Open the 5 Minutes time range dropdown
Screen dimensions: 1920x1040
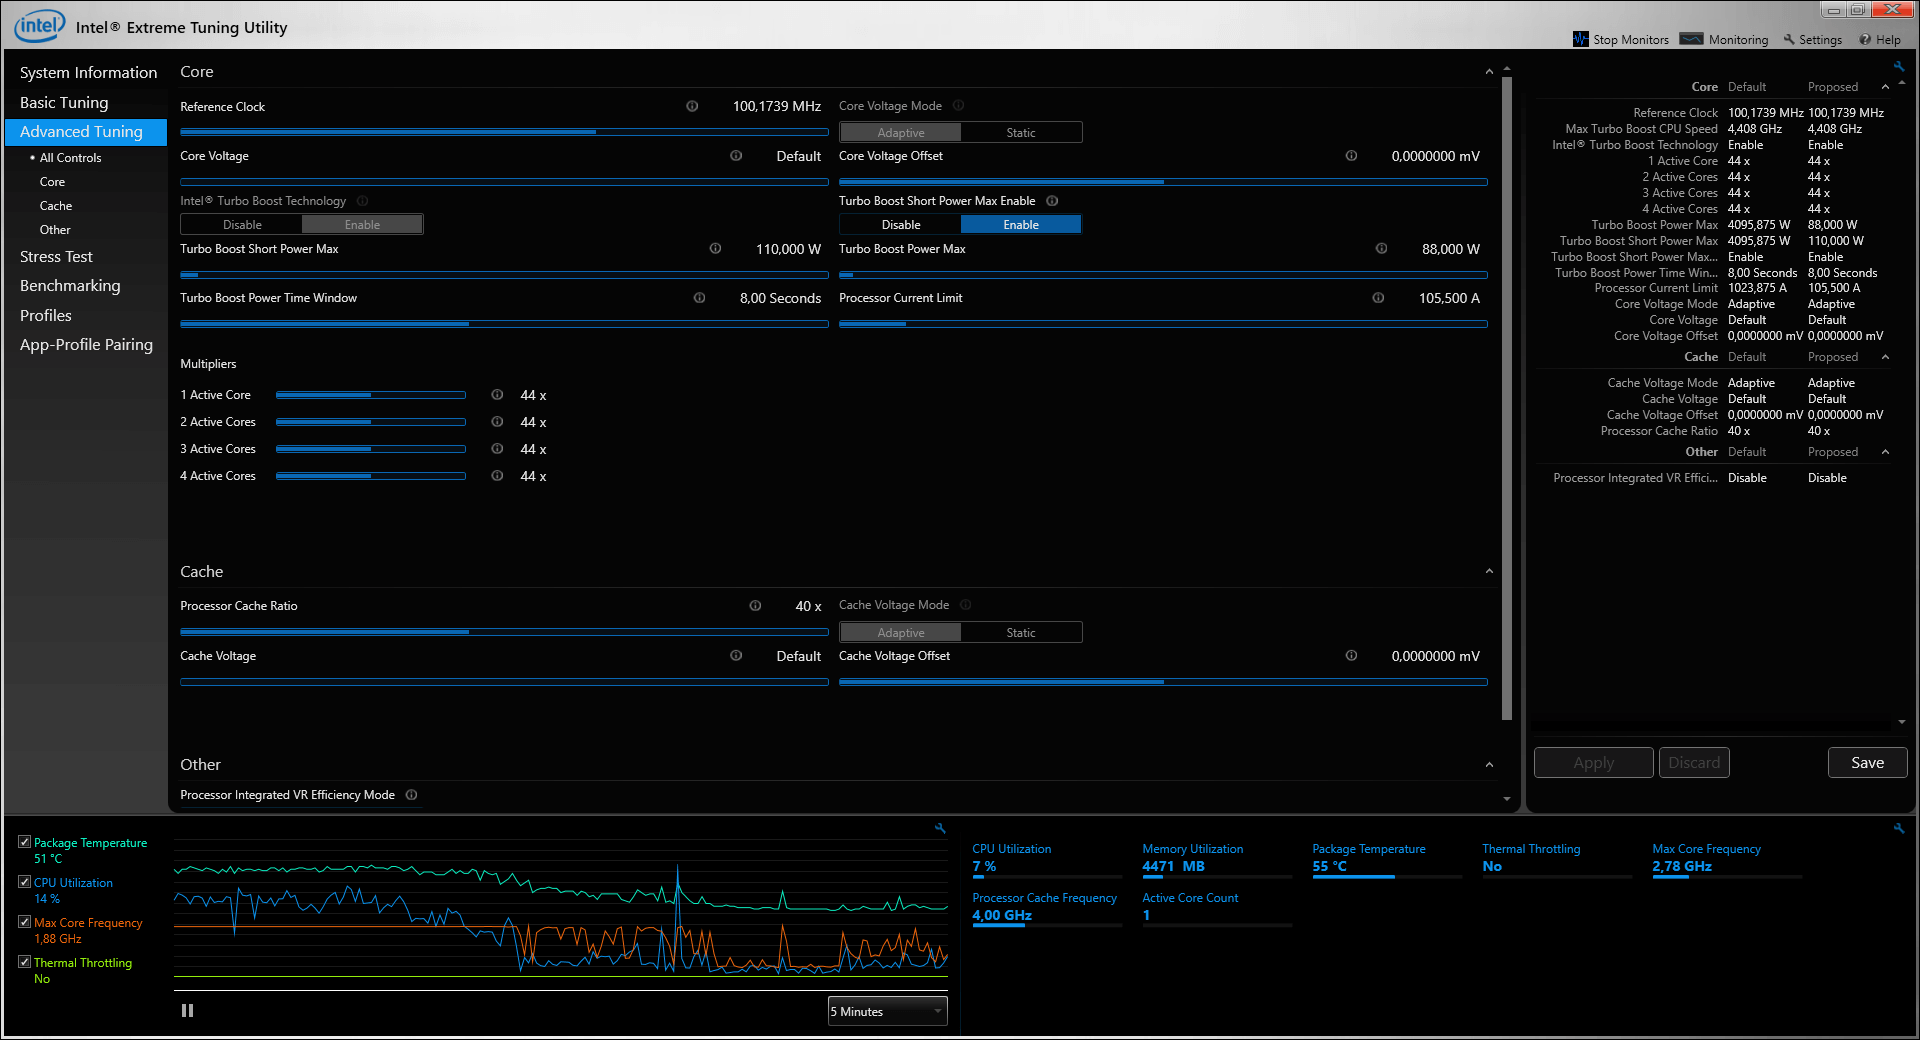click(x=887, y=1012)
